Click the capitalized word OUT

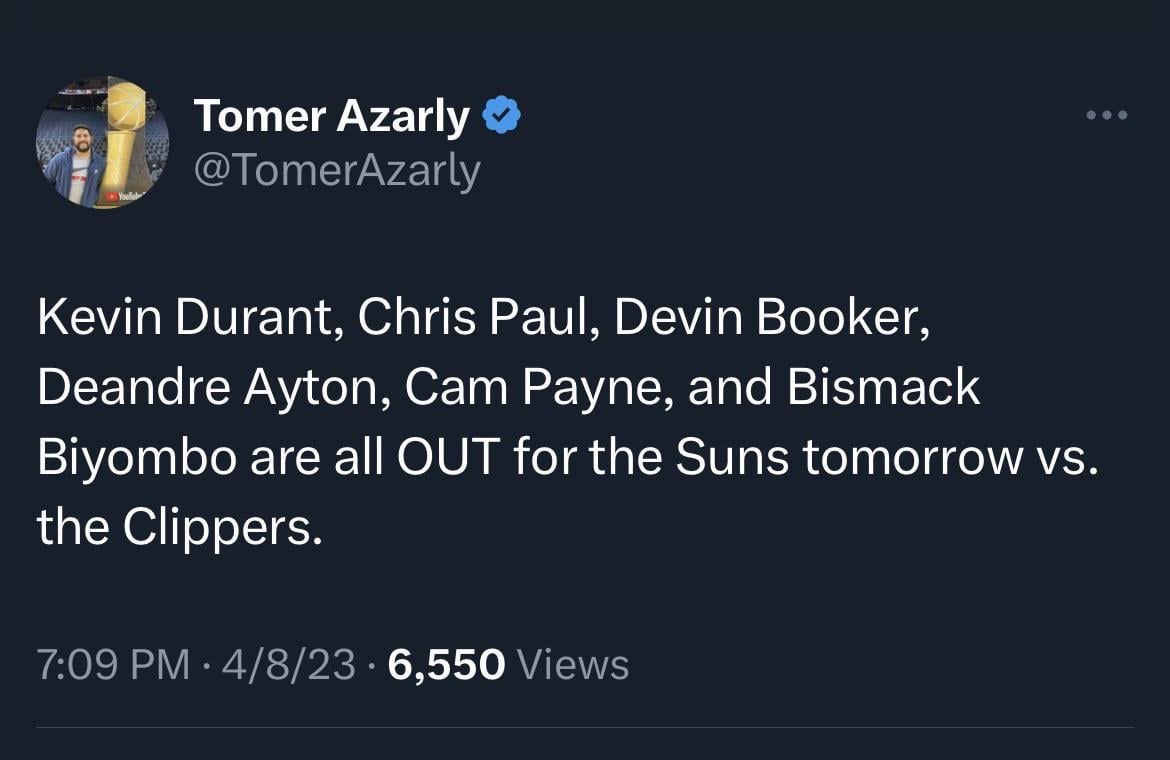448,457
